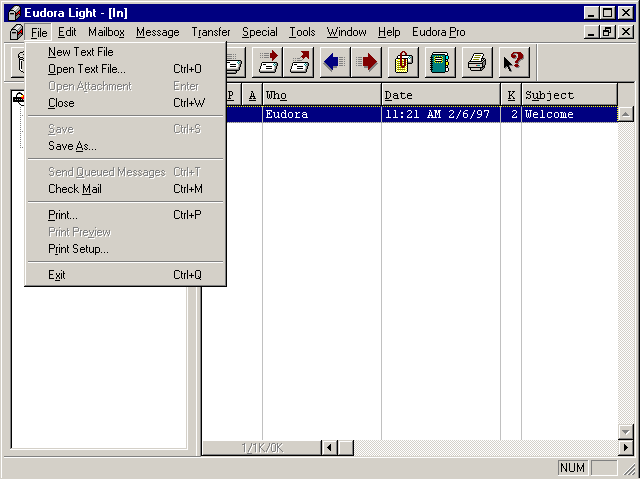The width and height of the screenshot is (640, 480).
Task: Sort by the Who column header
Action: coord(322,95)
